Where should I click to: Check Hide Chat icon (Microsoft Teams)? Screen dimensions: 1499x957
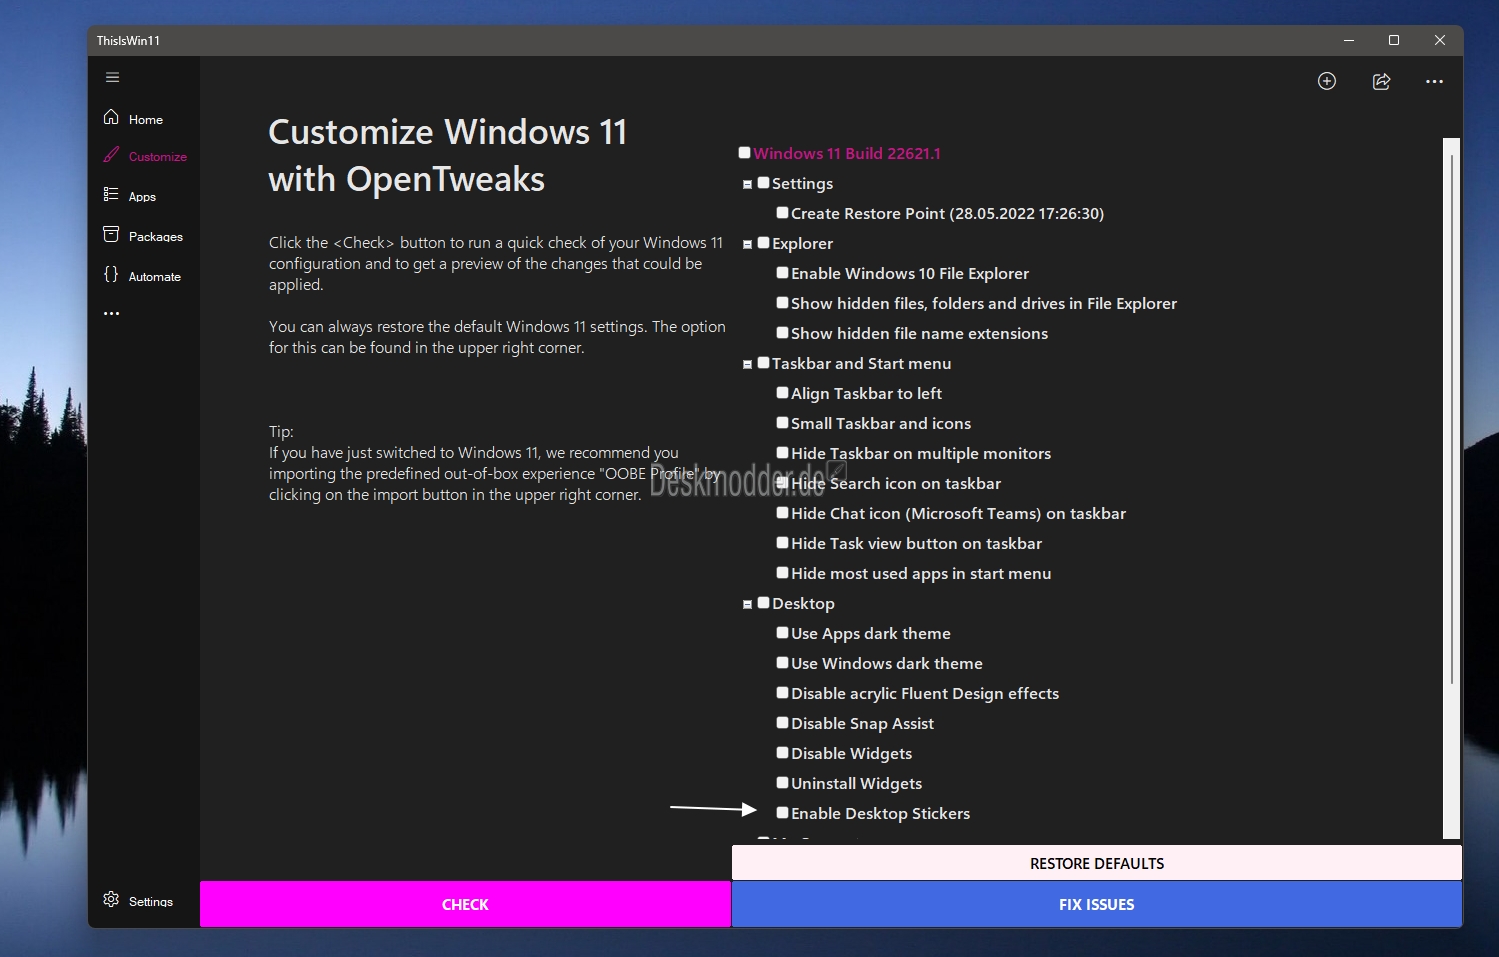tap(782, 512)
